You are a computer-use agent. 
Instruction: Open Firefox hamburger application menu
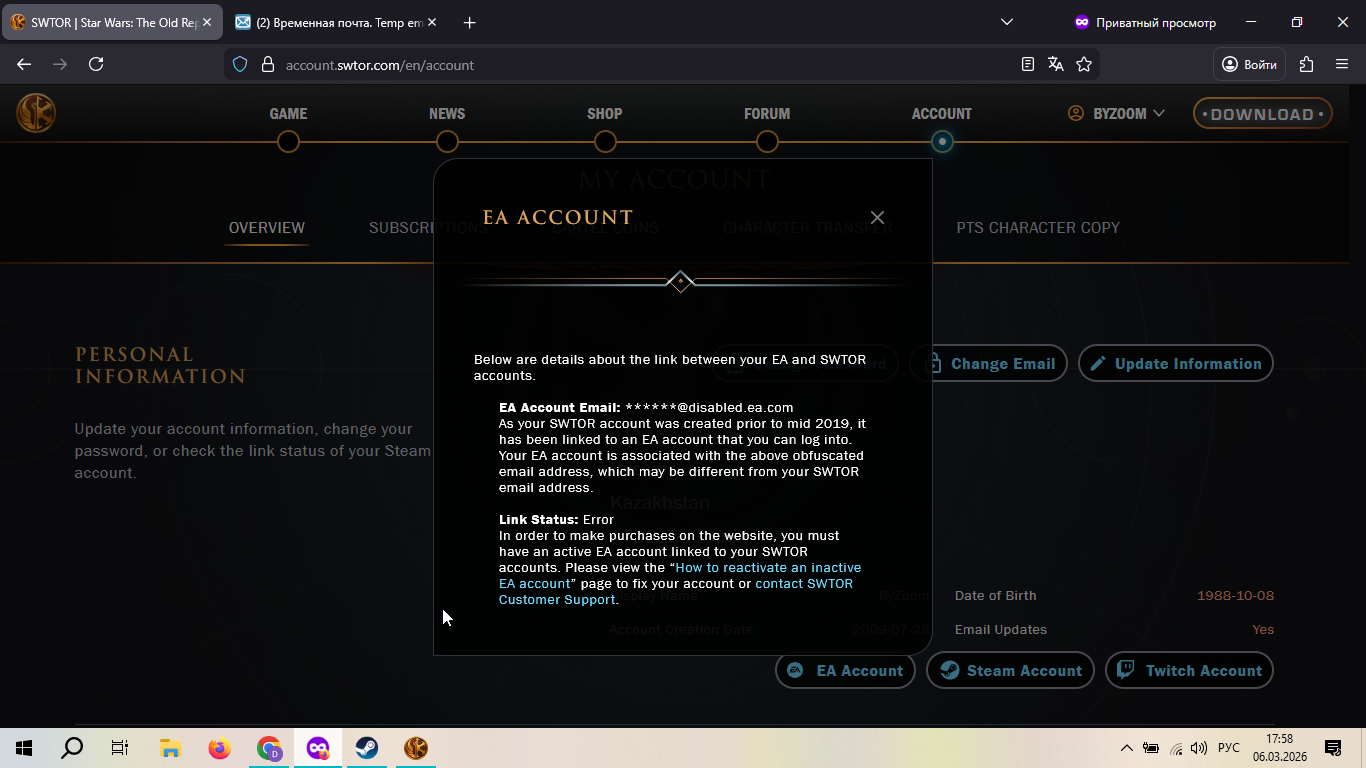[x=1342, y=64]
